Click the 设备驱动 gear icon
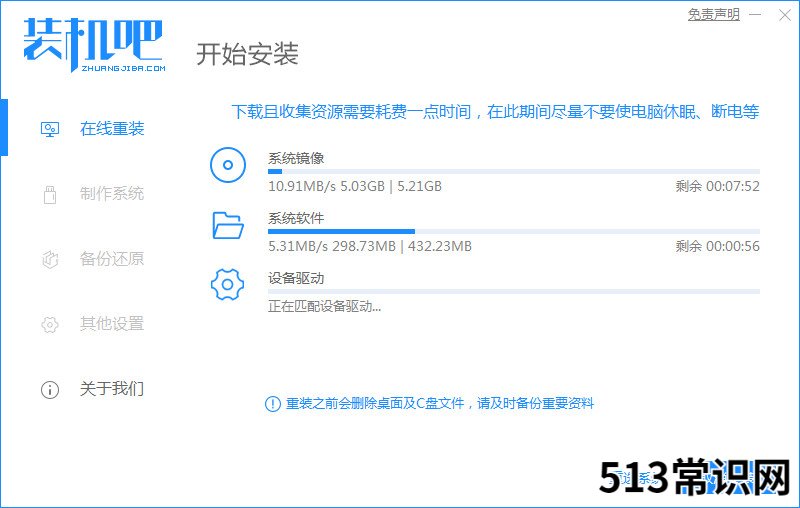Image resolution: width=800 pixels, height=508 pixels. (228, 284)
